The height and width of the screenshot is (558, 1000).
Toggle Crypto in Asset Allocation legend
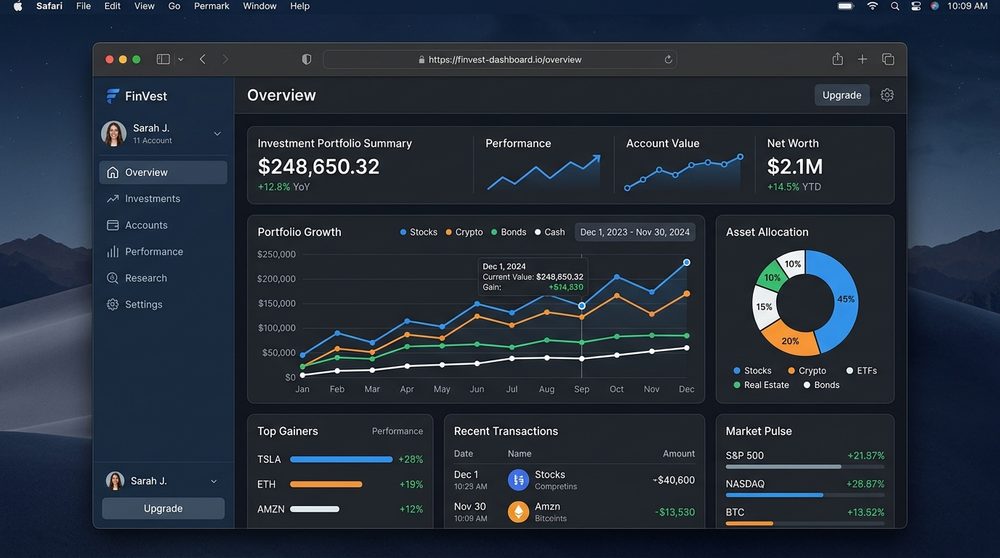tap(807, 371)
